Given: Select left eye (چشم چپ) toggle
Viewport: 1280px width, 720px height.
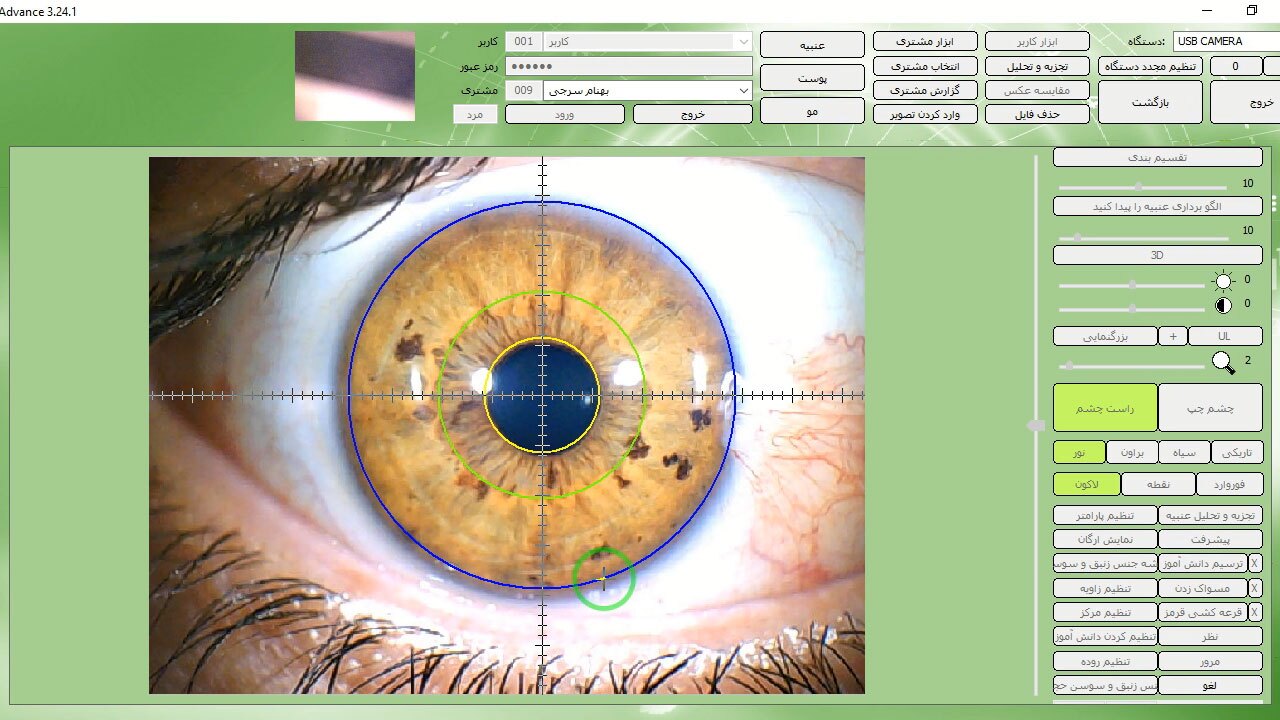Looking at the screenshot, I should point(1210,408).
